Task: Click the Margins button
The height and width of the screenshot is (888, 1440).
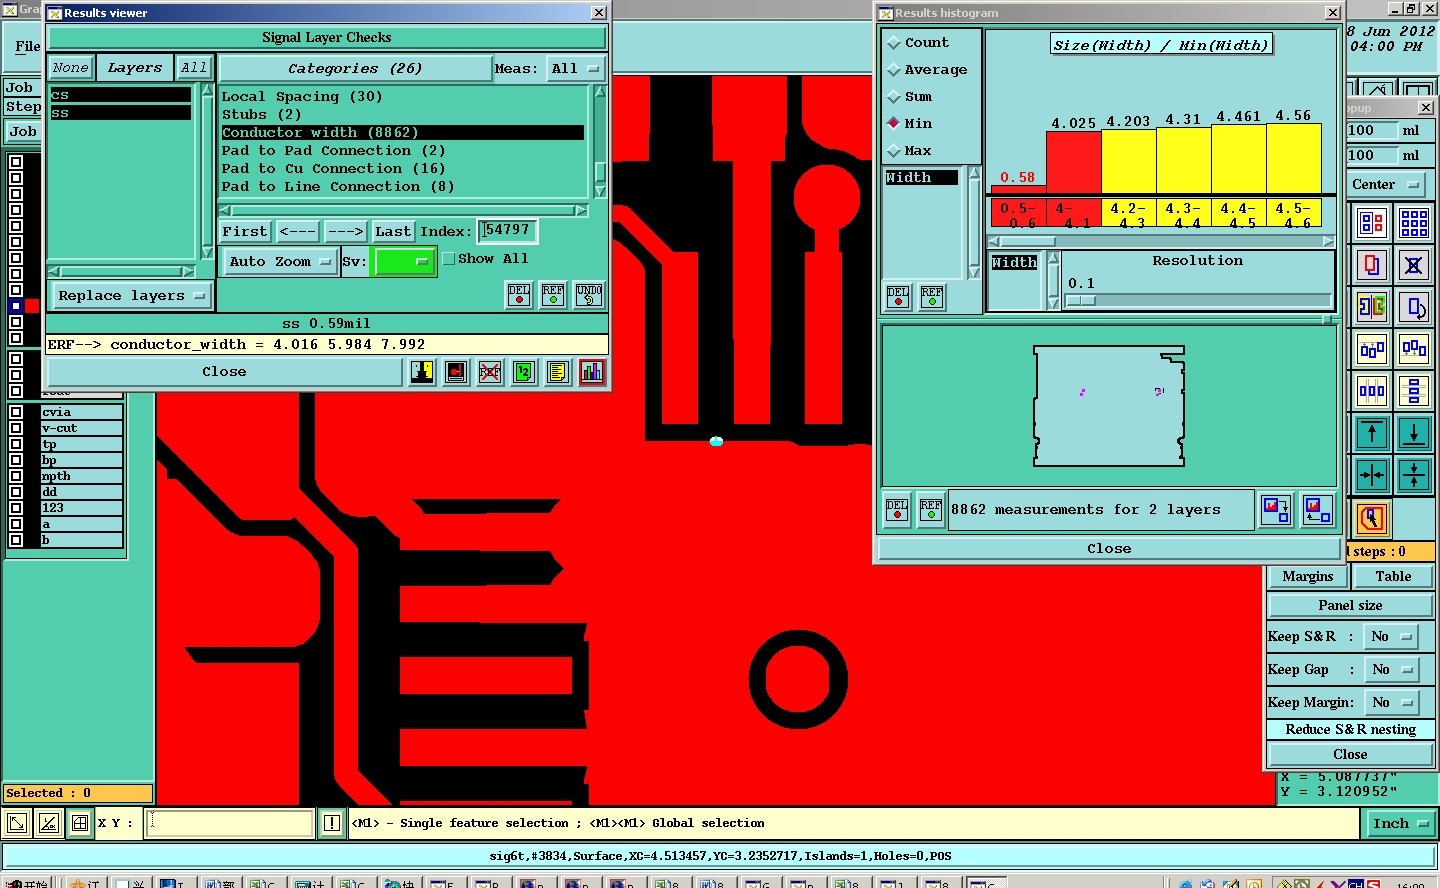Action: point(1308,577)
